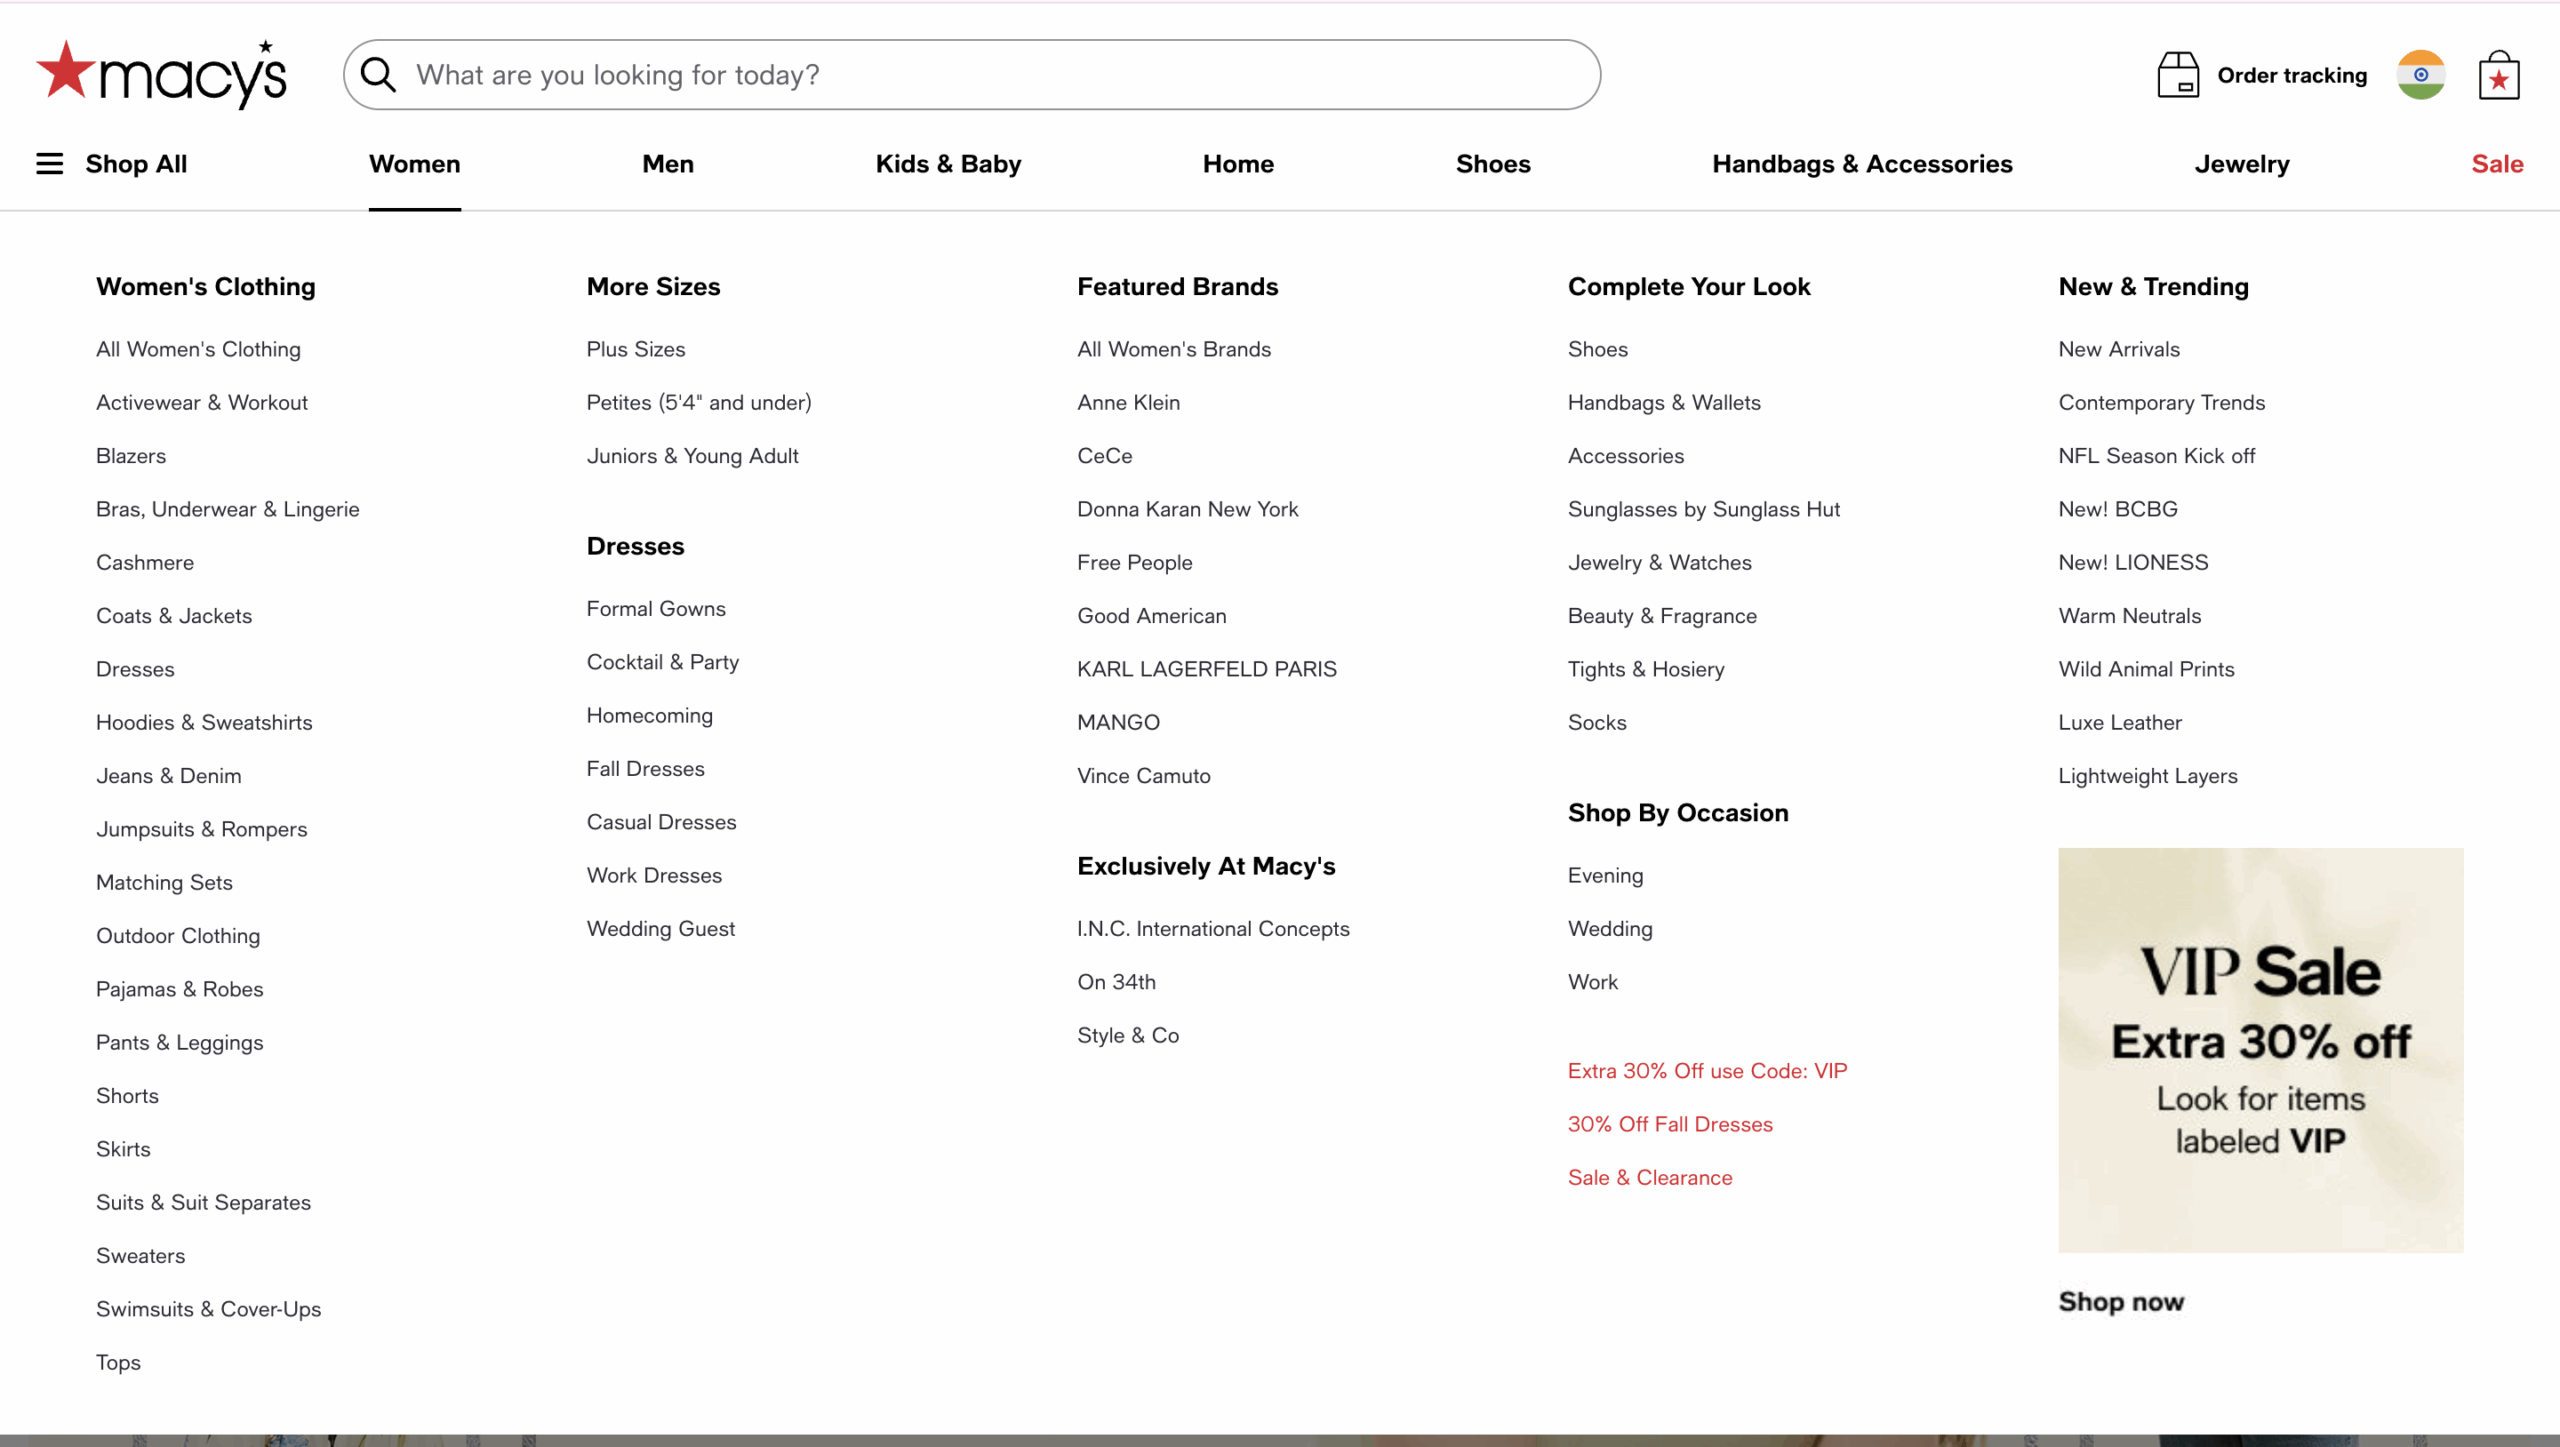Open the Tops link
Screen dimensions: 2560x1447
point(118,1362)
